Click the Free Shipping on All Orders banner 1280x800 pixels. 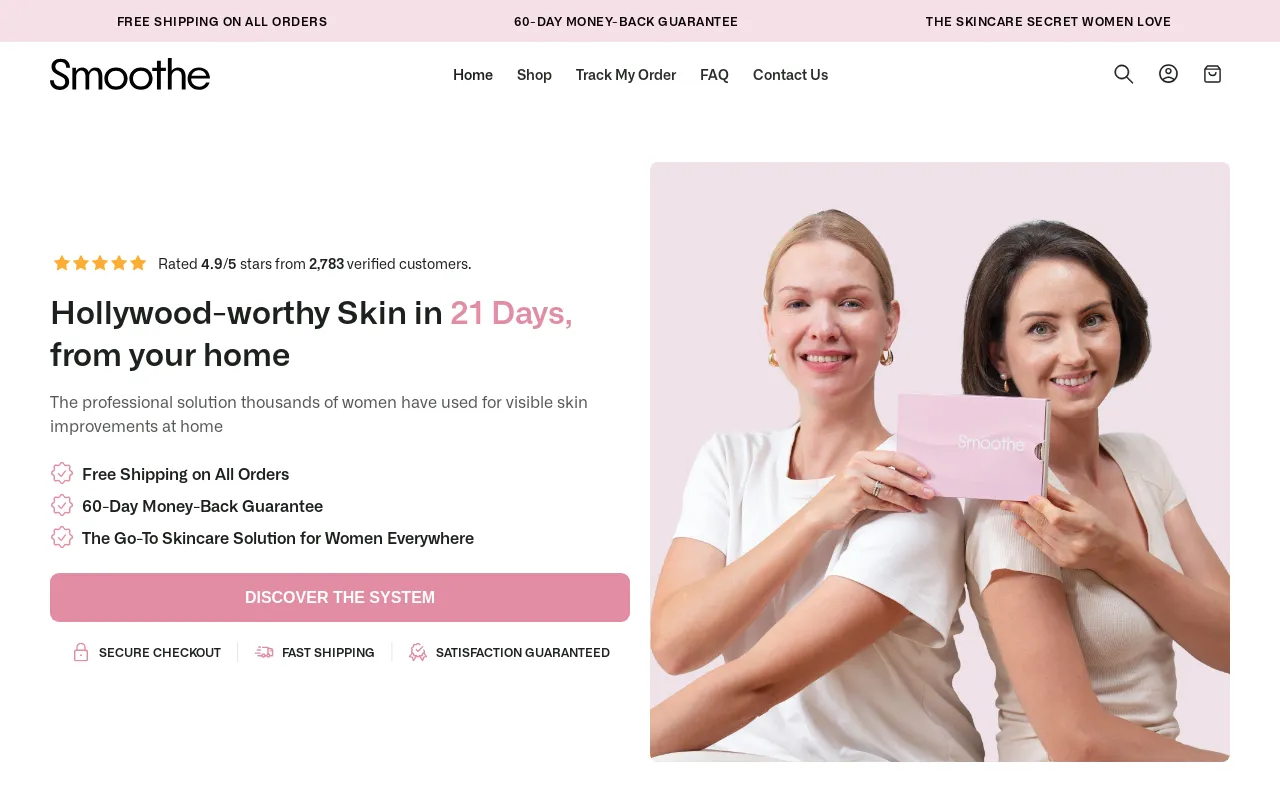click(222, 21)
